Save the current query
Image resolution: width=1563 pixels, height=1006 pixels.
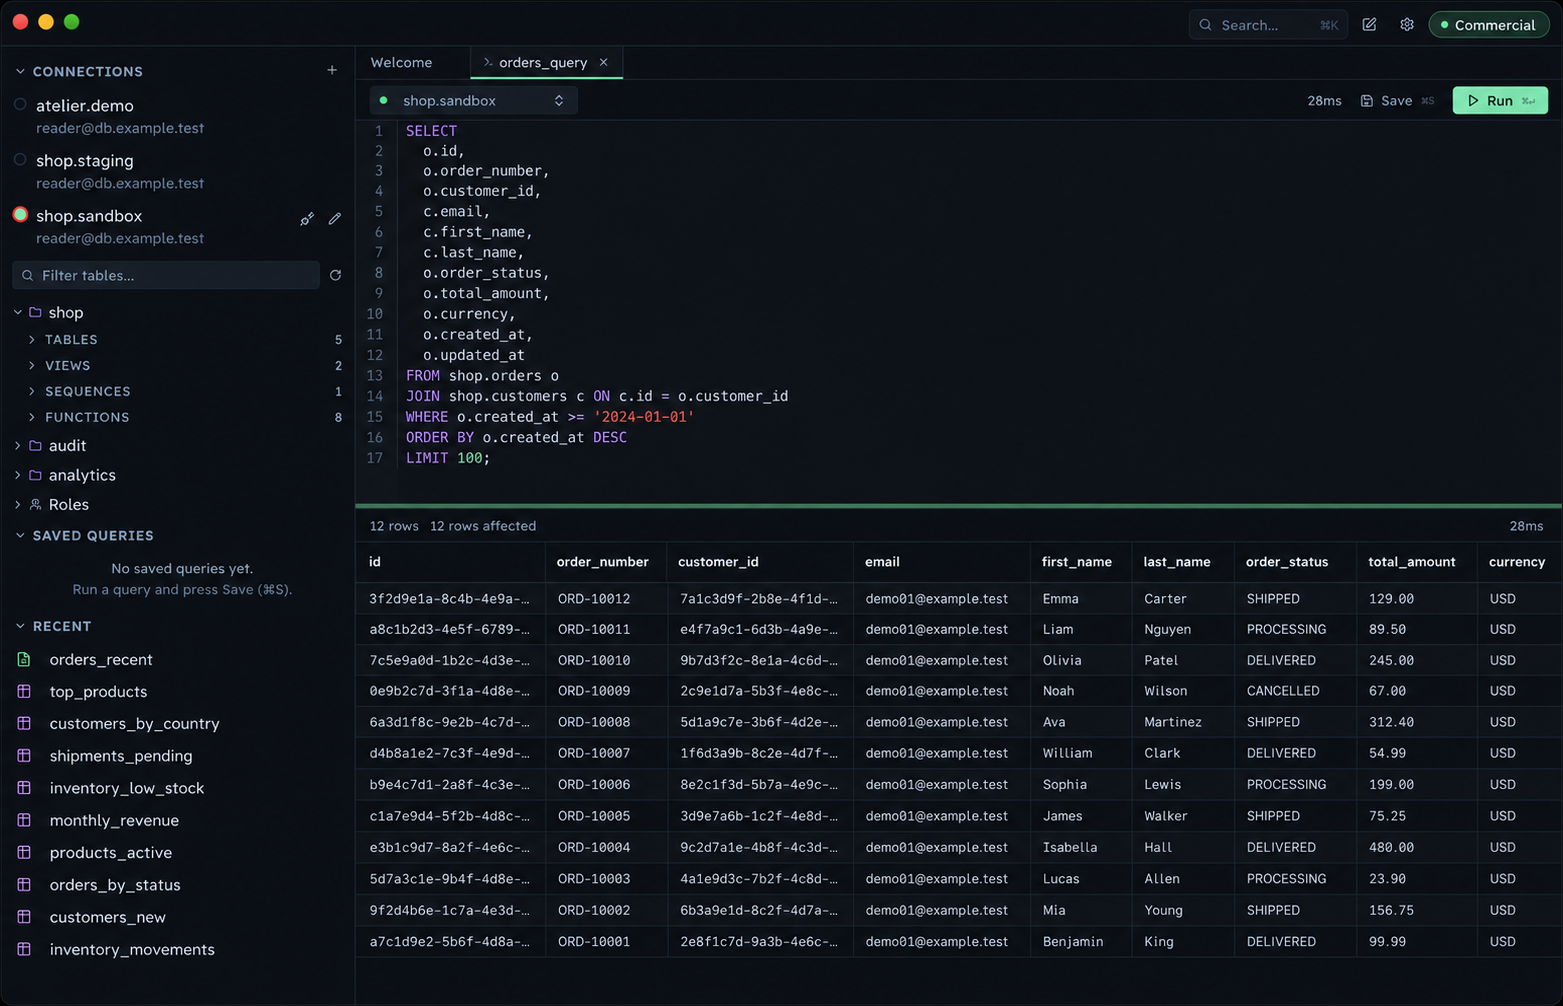tap(1397, 101)
